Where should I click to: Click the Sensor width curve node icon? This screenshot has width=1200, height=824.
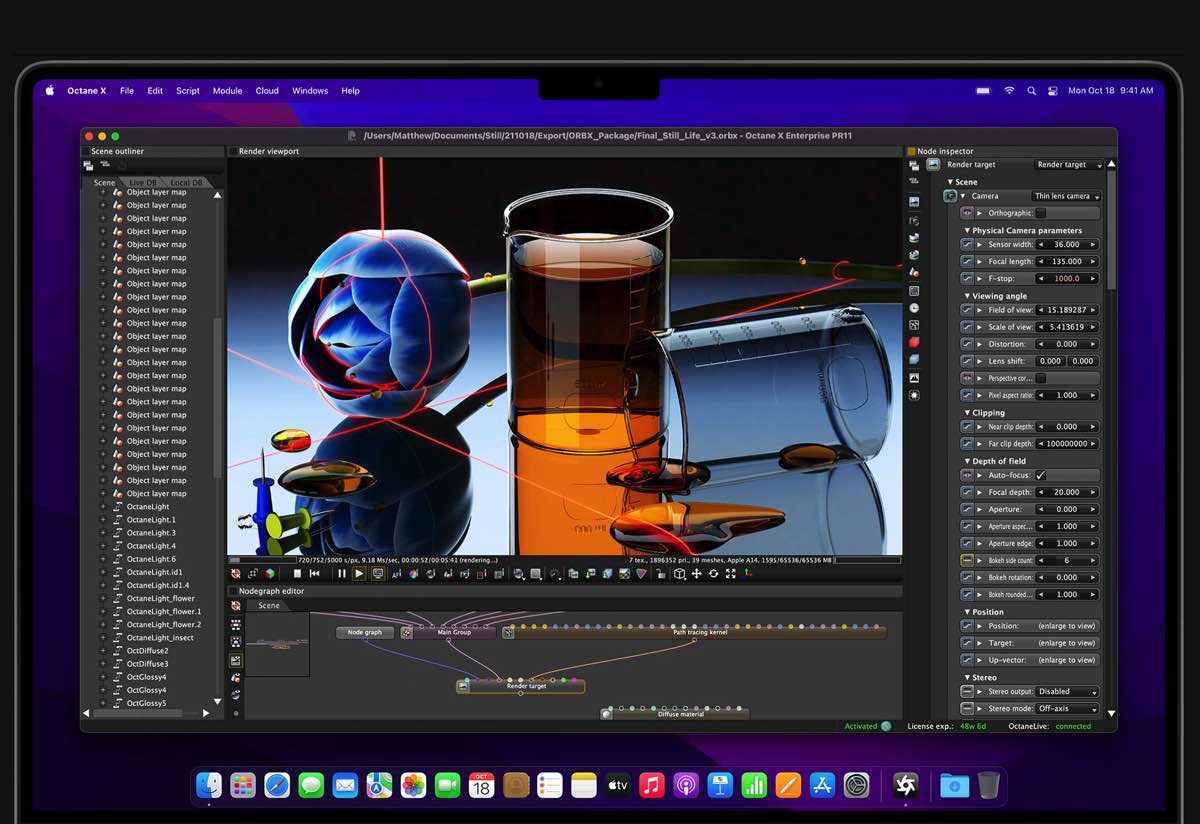967,244
